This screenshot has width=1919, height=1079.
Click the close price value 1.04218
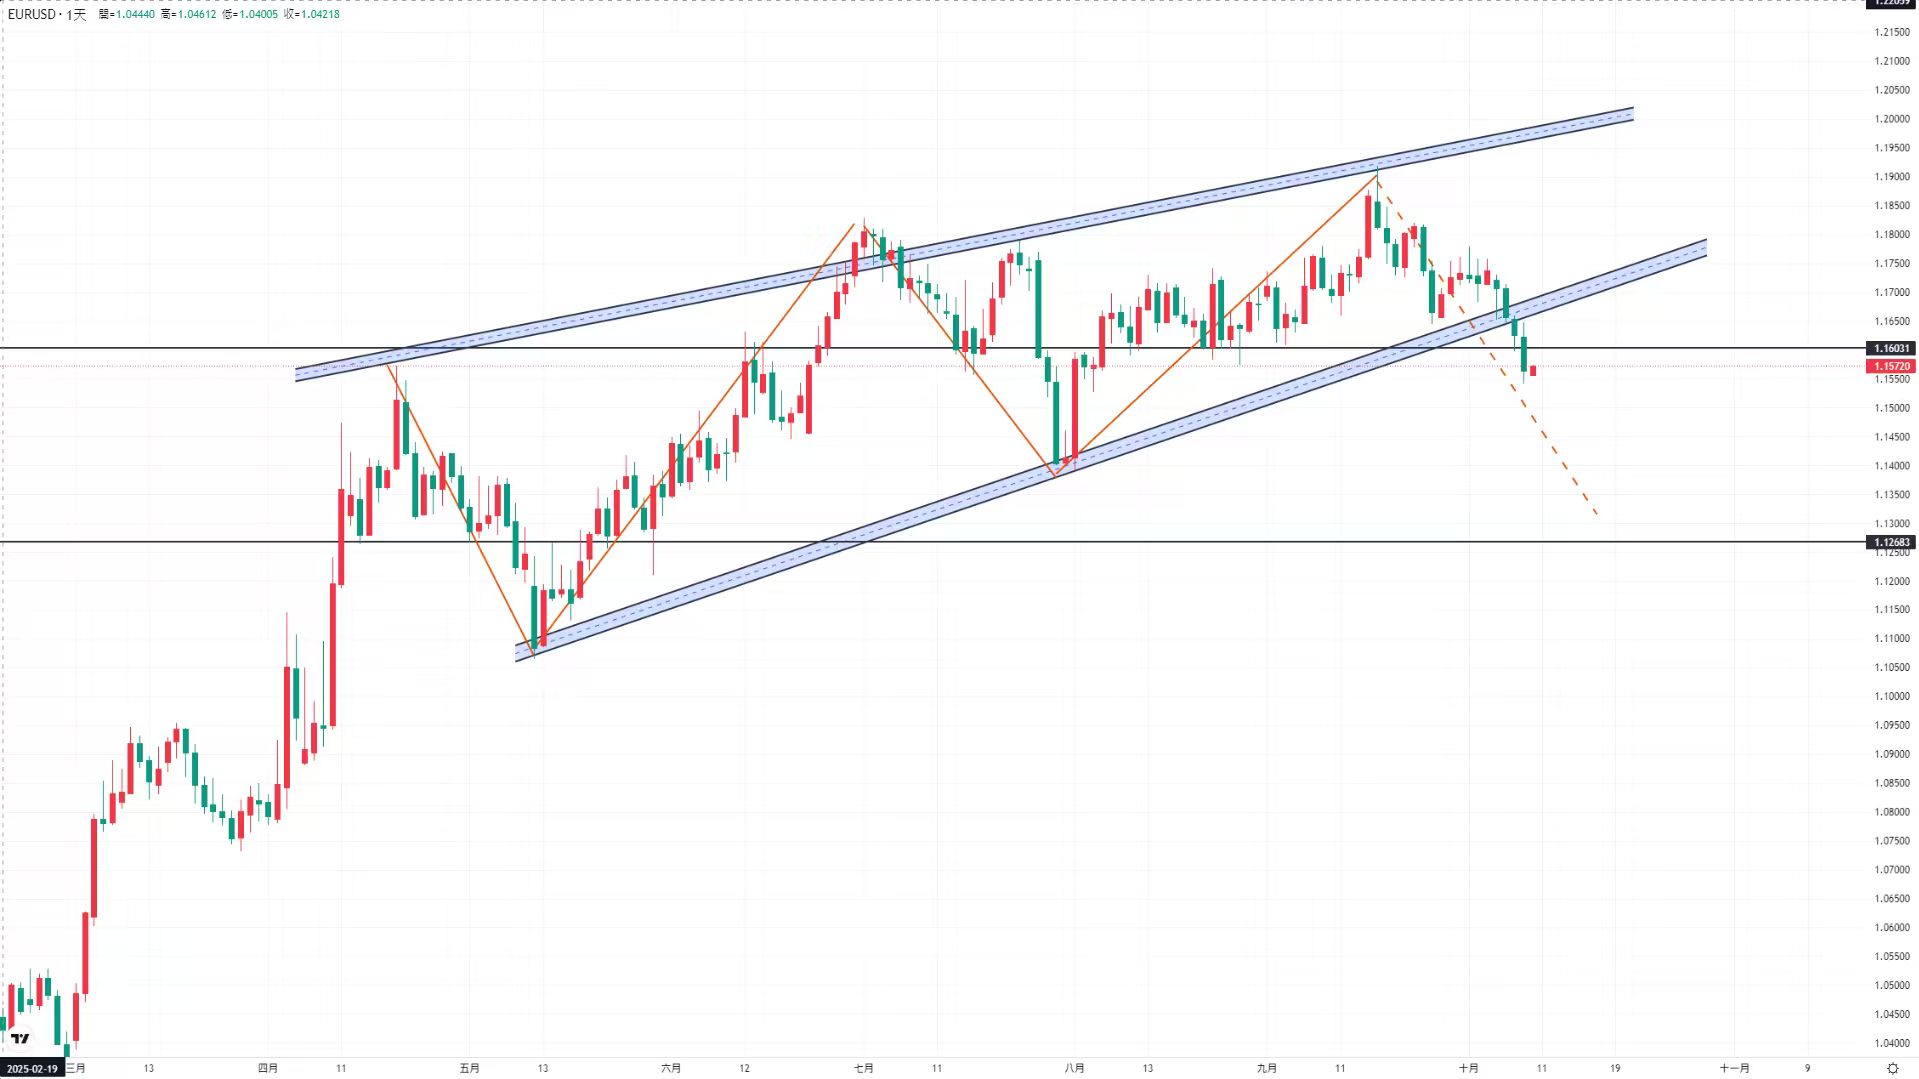coord(320,14)
